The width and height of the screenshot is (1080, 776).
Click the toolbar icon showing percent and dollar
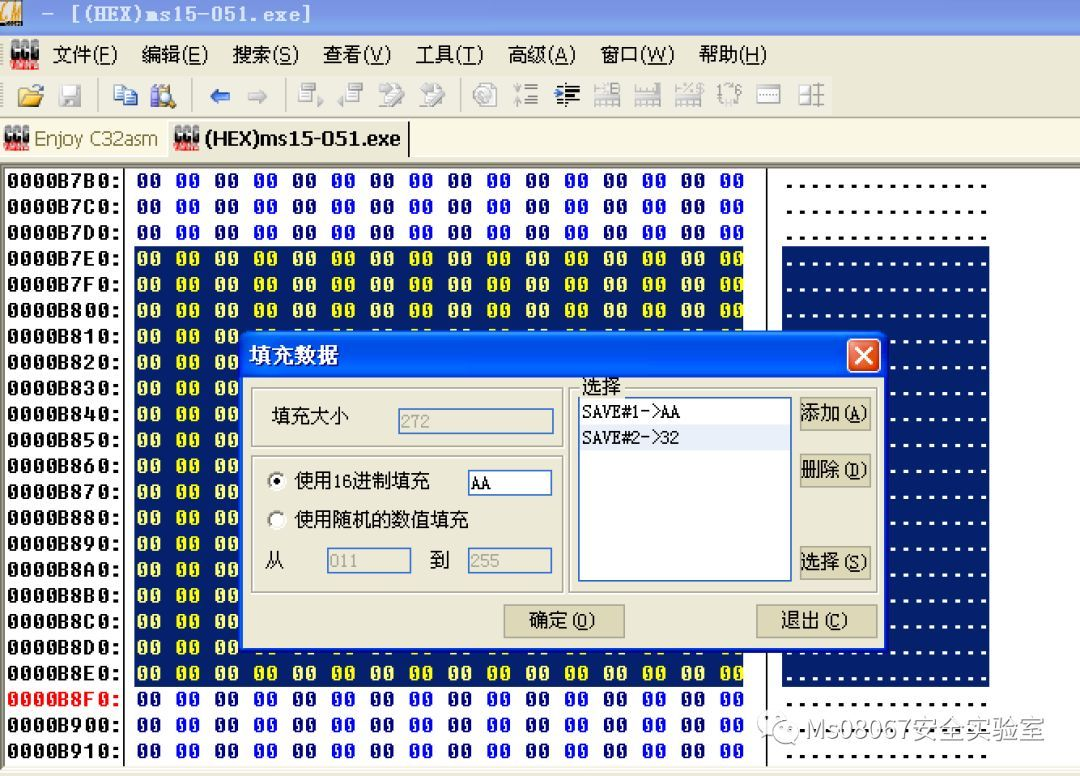(x=688, y=94)
